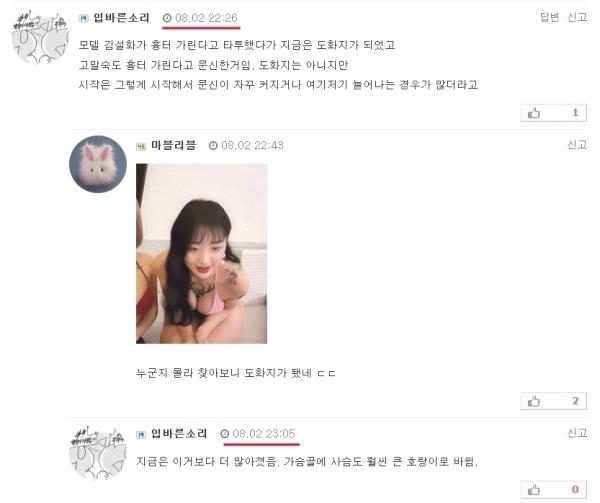Screen dimensions: 600x503
Task: Click thumbs-up icon on 23:05 reply
Action: click(x=534, y=490)
